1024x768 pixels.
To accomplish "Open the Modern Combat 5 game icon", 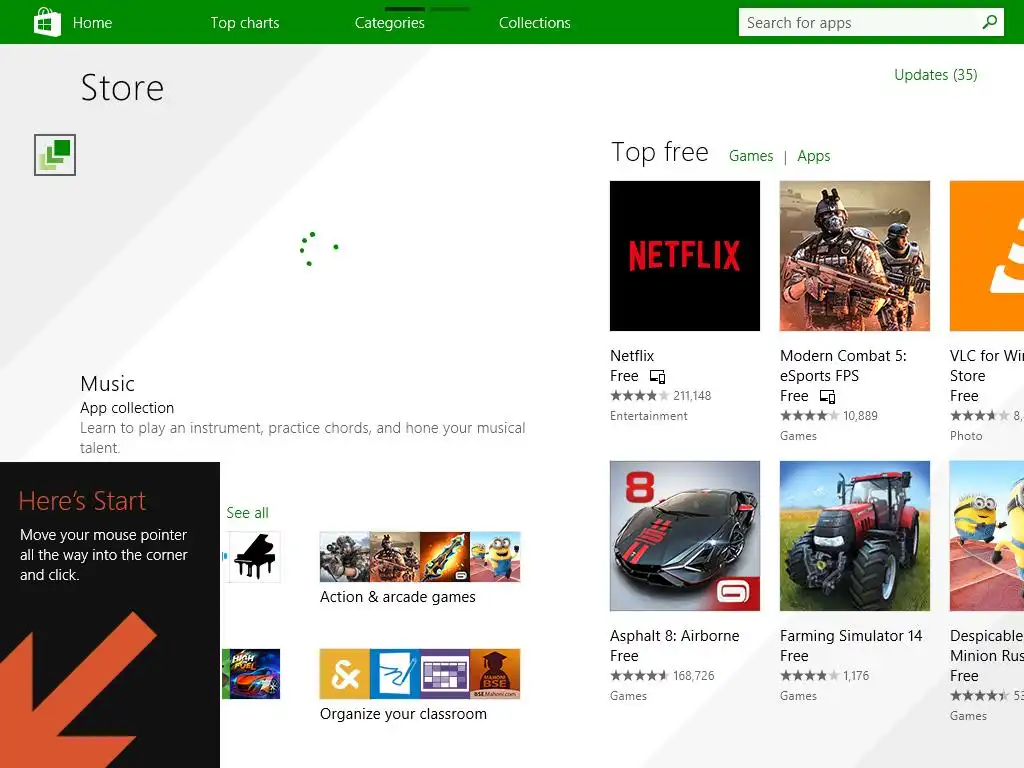I will tap(854, 256).
